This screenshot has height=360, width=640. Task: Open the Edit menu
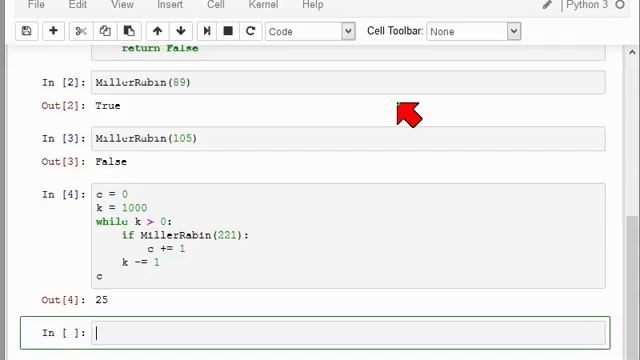[x=78, y=5]
